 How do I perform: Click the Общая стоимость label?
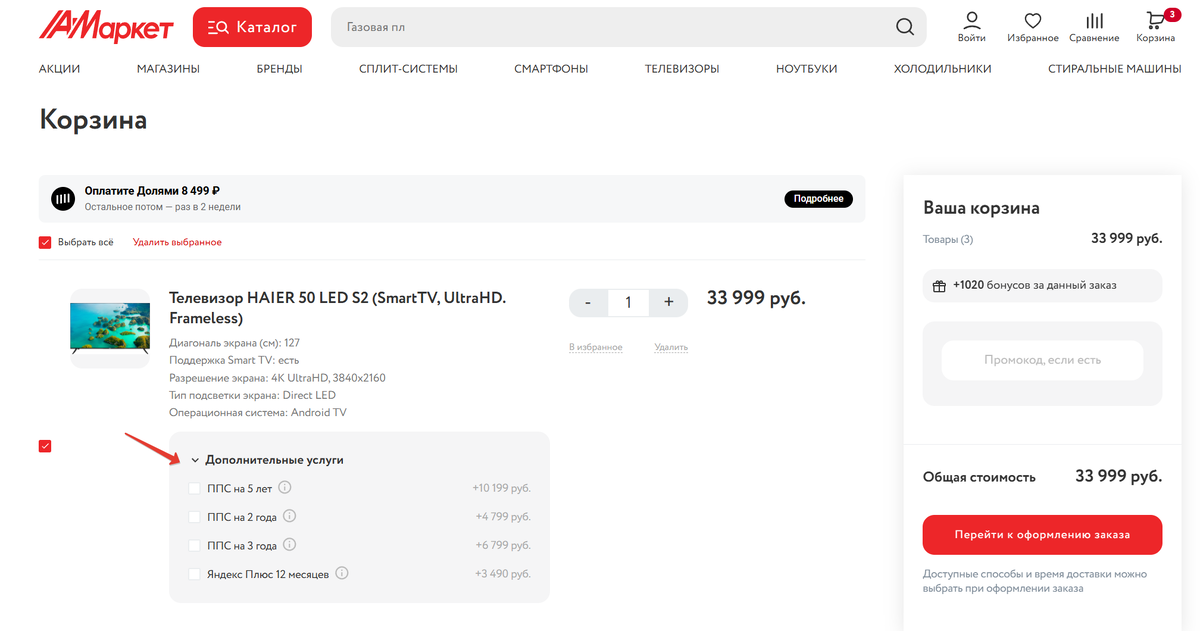pyautogui.click(x=979, y=477)
